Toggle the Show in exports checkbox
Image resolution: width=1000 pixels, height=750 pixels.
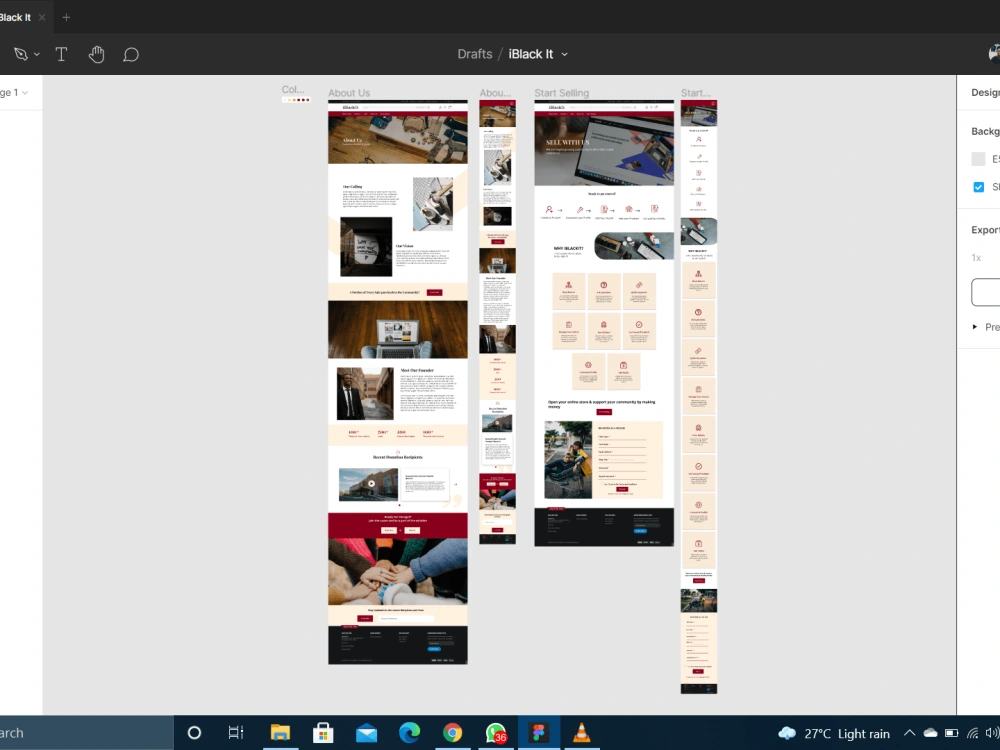coord(978,187)
